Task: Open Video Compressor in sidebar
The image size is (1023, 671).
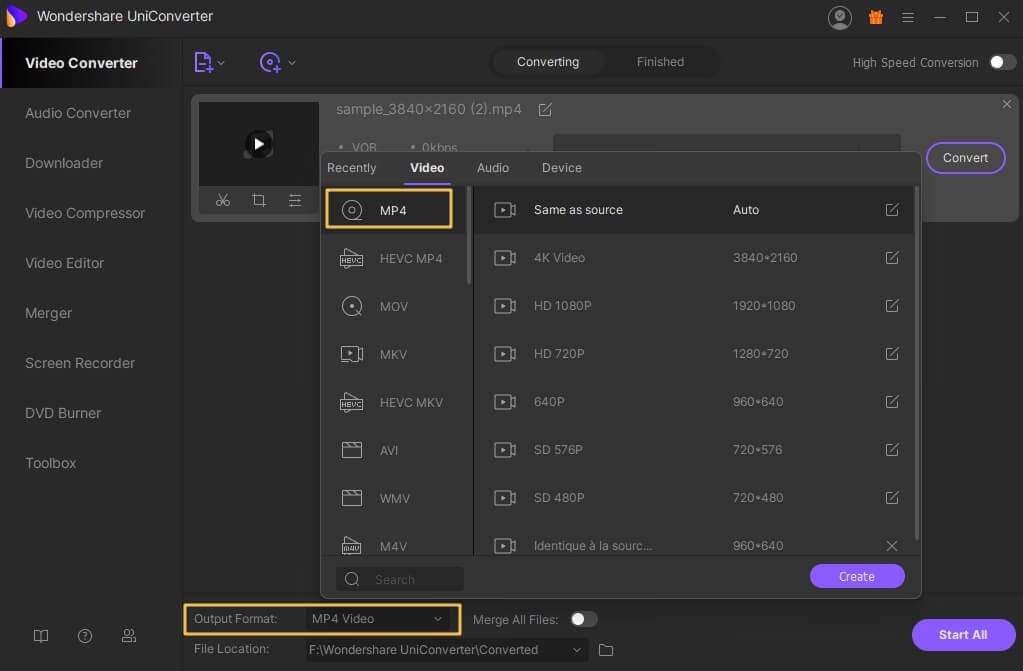Action: click(x=85, y=213)
